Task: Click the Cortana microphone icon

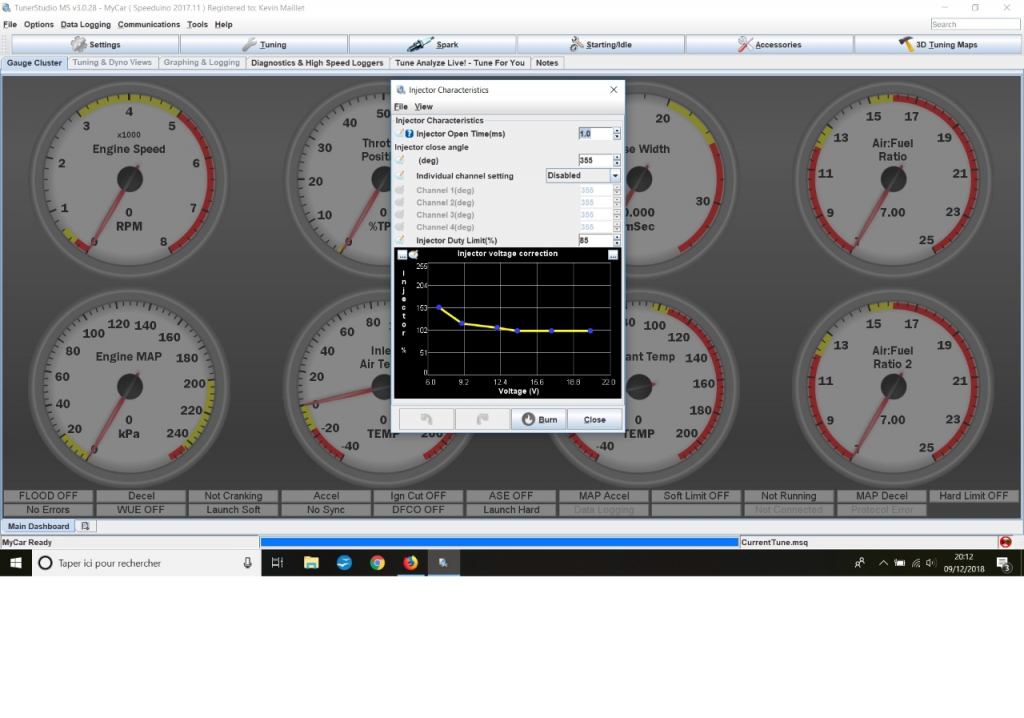Action: tap(248, 563)
